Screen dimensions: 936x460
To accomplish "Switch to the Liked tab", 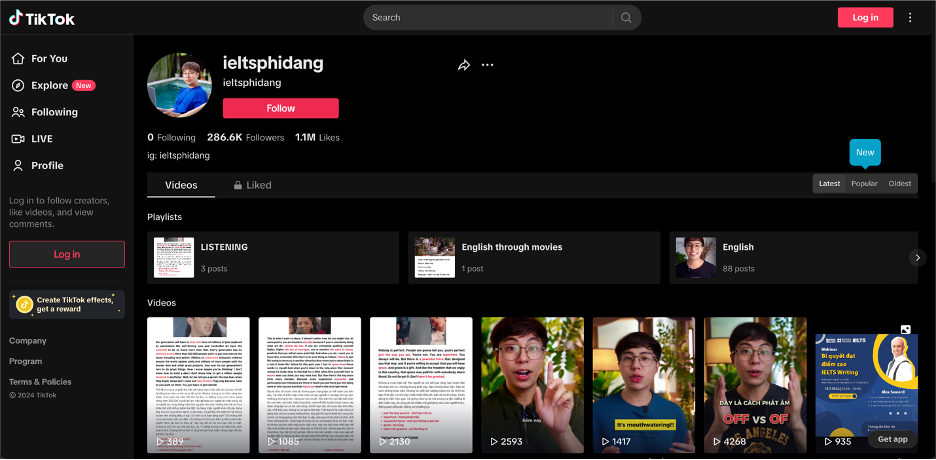I will click(x=253, y=185).
